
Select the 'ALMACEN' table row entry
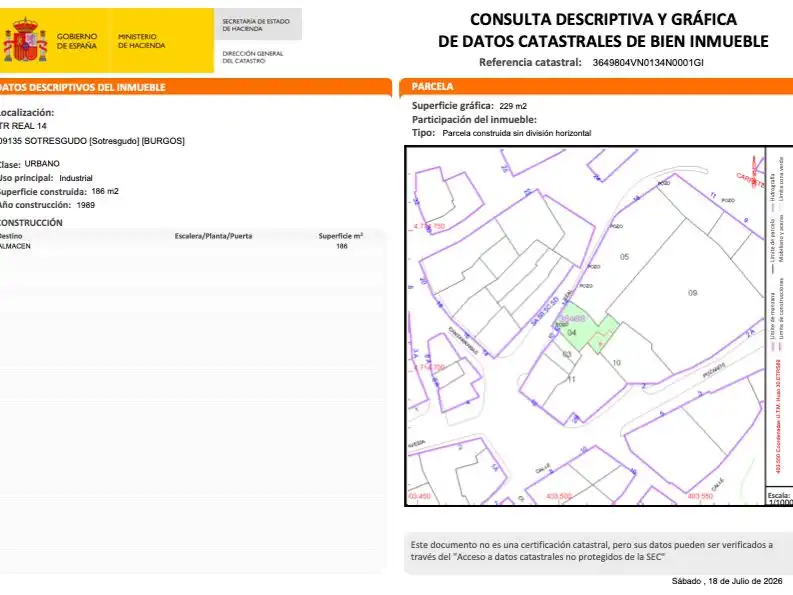(x=15, y=246)
